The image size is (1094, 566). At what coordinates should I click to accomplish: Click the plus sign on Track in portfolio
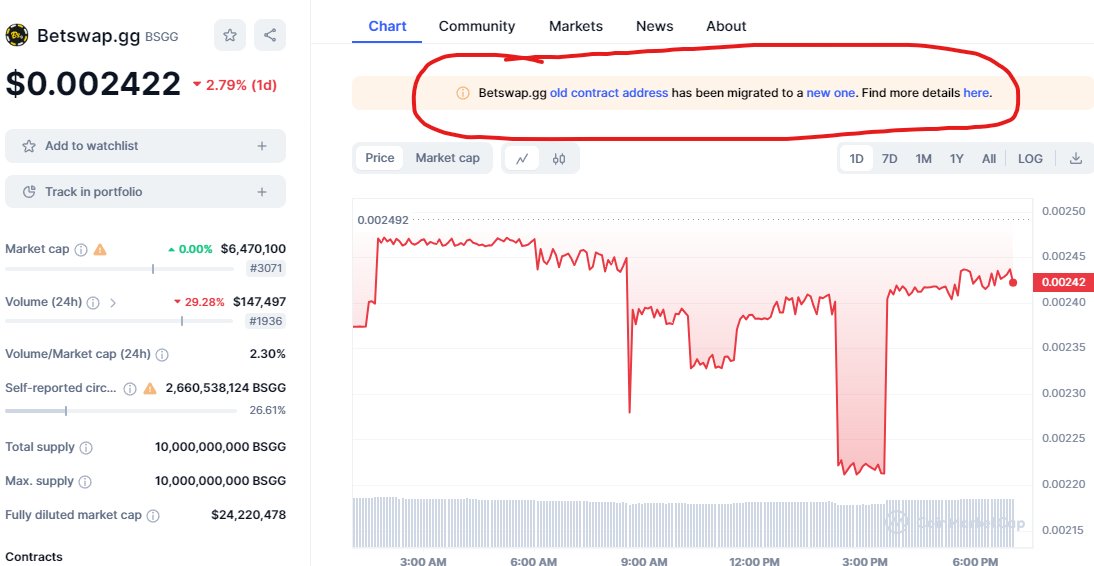coord(262,192)
